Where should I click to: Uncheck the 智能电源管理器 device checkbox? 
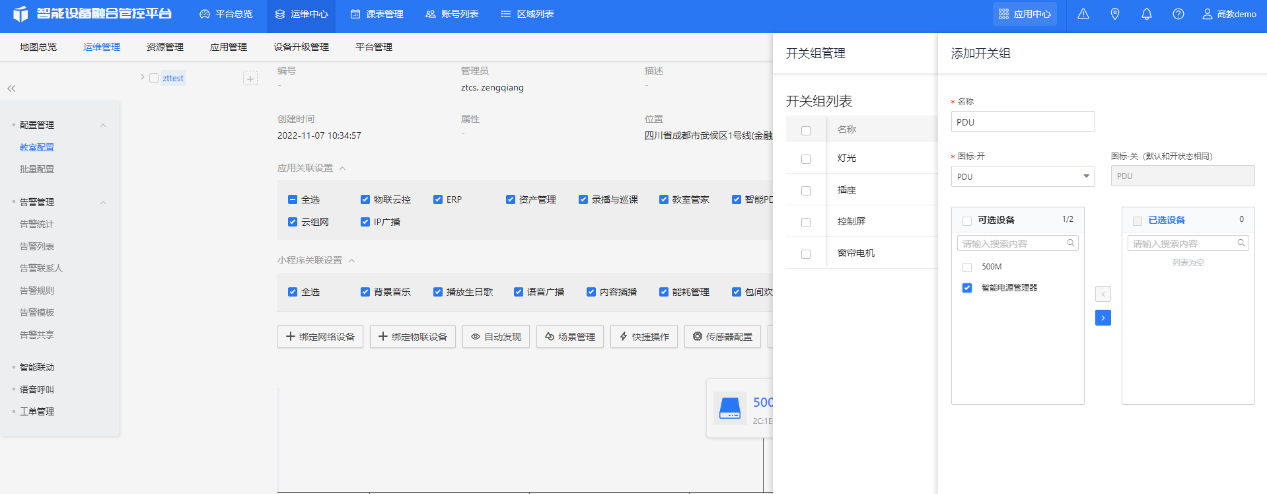pyautogui.click(x=967, y=288)
